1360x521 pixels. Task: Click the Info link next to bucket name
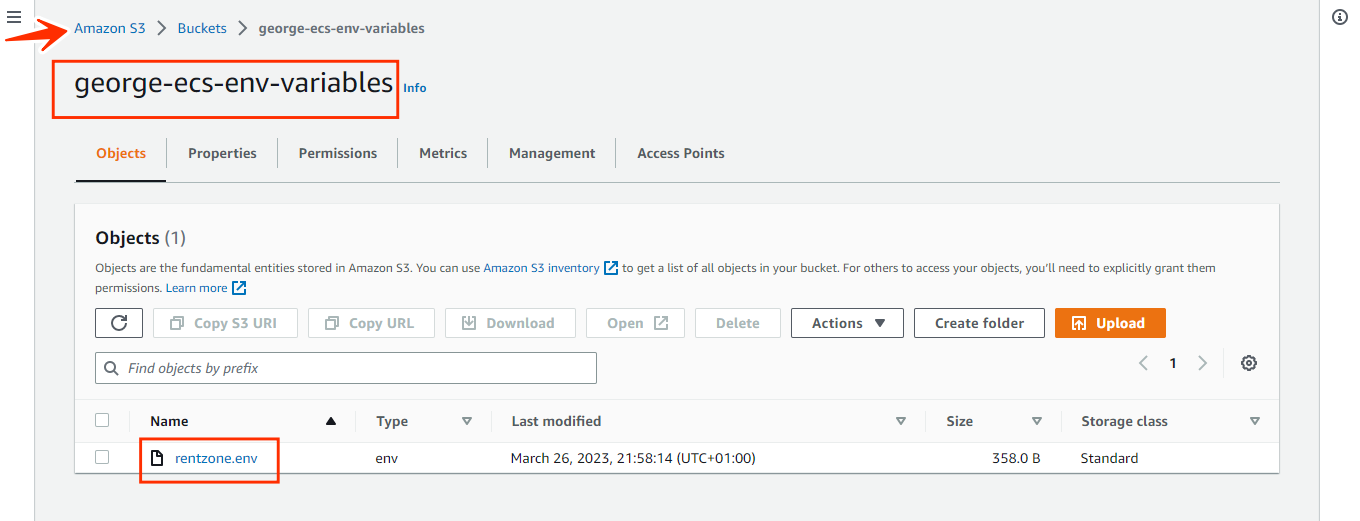click(x=415, y=88)
